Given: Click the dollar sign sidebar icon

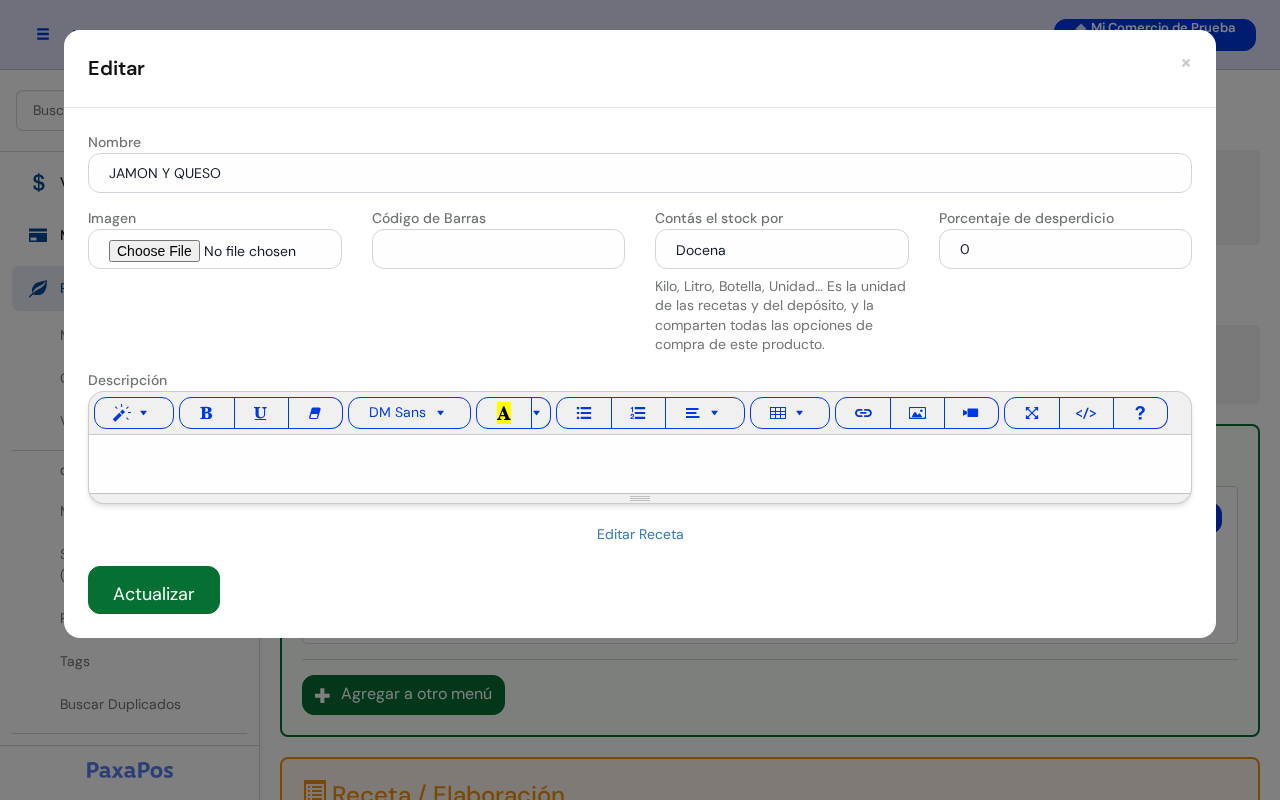Looking at the screenshot, I should tap(38, 182).
